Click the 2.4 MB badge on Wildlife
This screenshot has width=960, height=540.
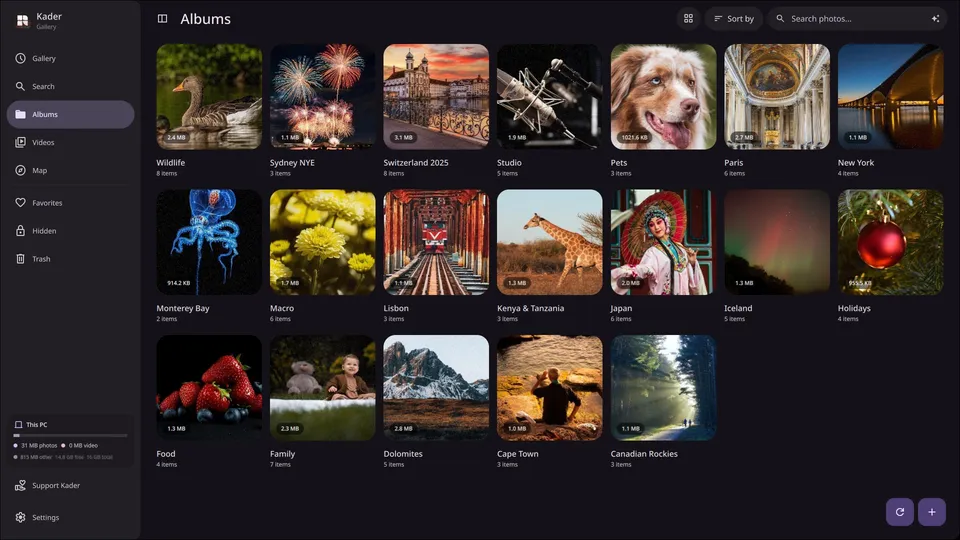176,138
